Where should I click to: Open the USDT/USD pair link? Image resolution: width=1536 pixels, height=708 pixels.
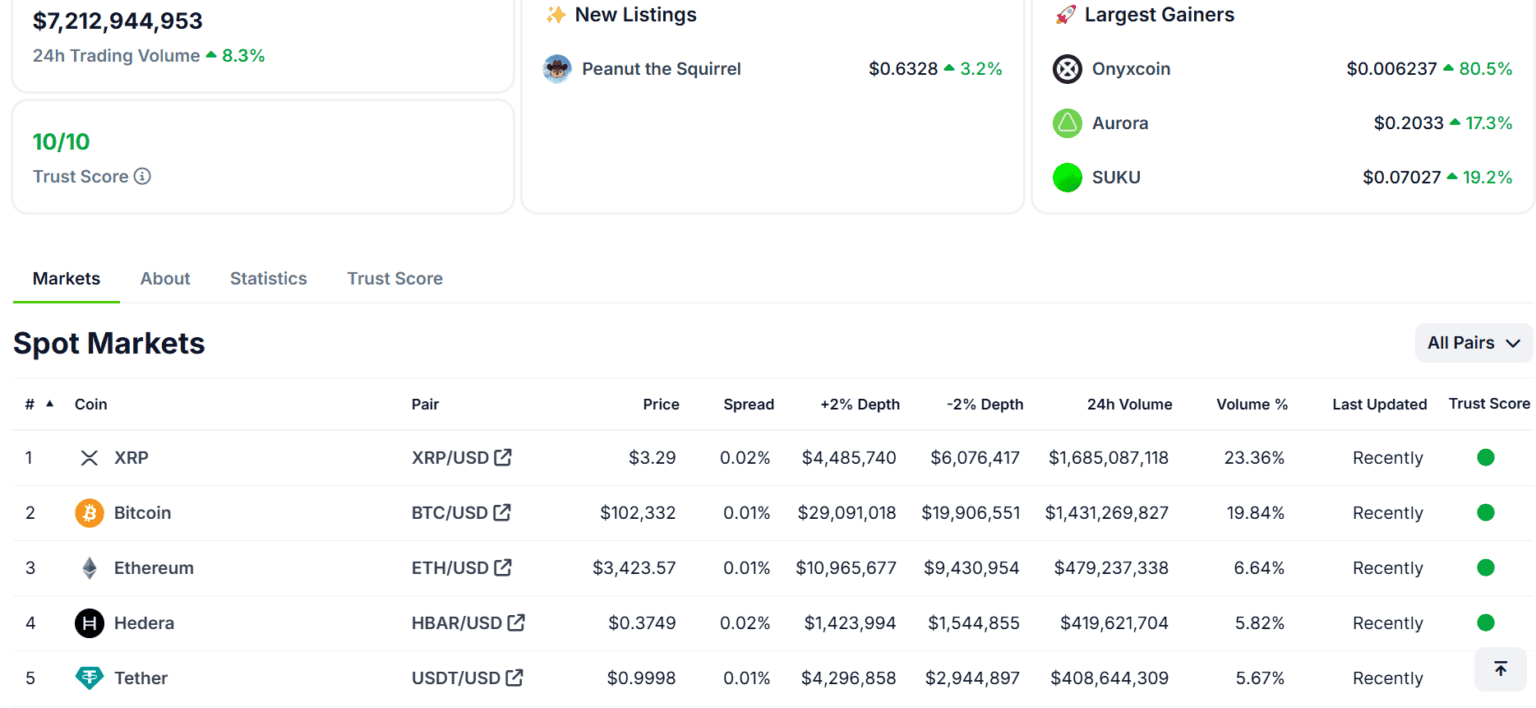[455, 678]
